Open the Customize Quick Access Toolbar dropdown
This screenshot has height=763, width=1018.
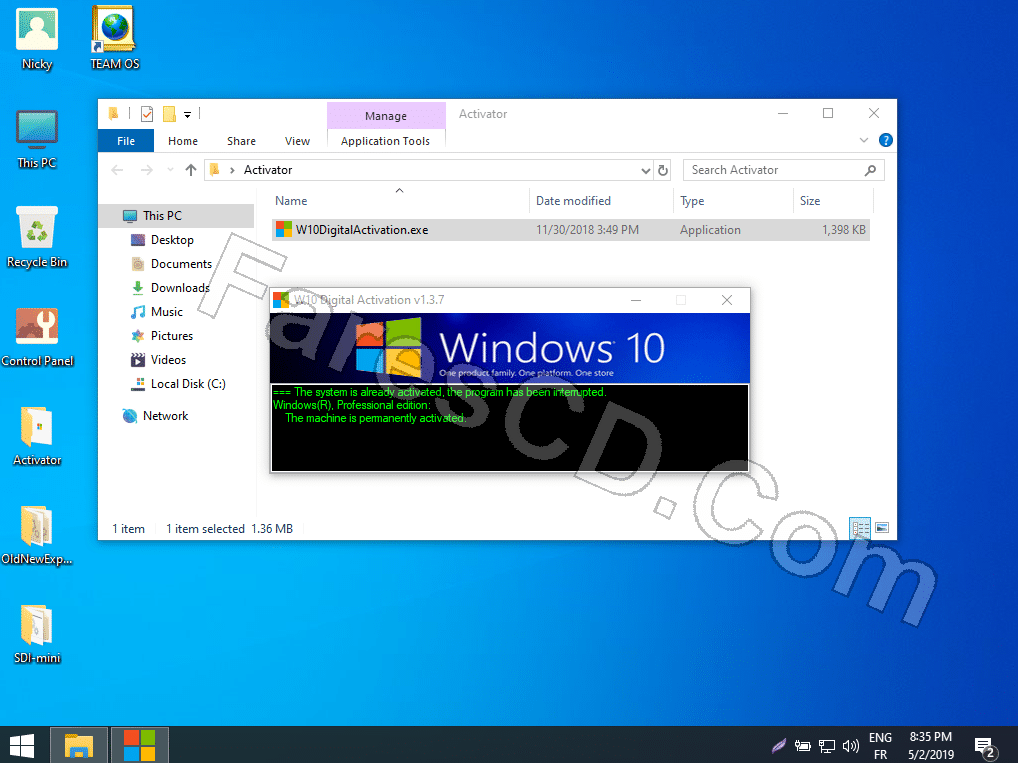[x=187, y=115]
